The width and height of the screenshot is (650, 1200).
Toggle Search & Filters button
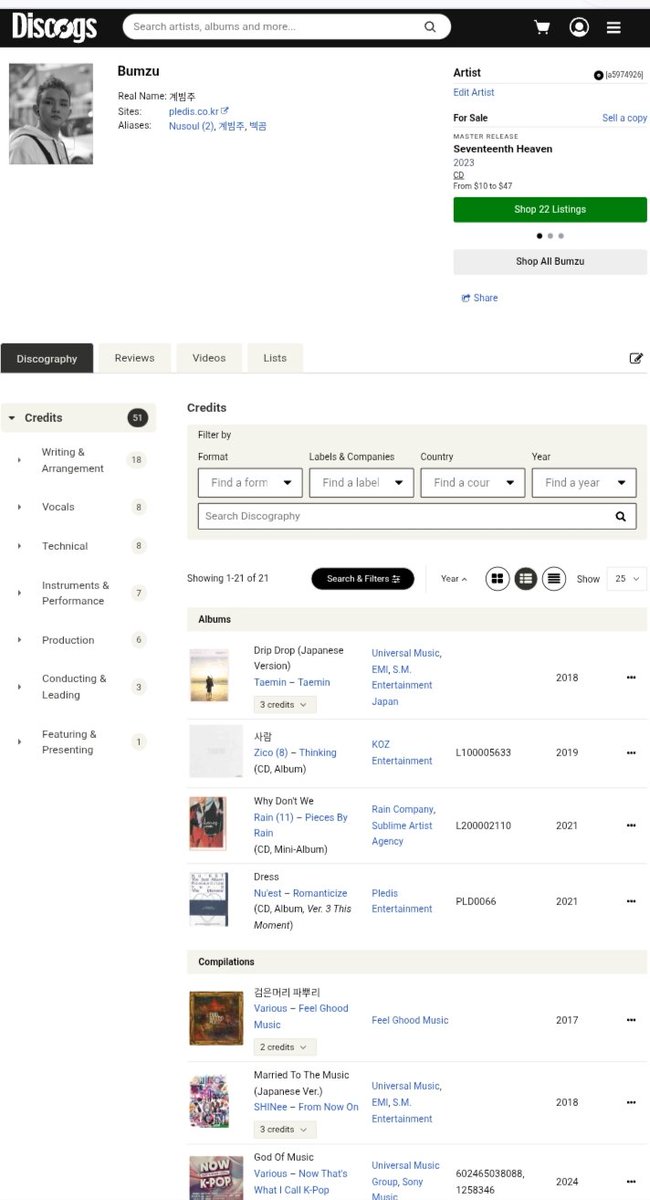point(363,579)
